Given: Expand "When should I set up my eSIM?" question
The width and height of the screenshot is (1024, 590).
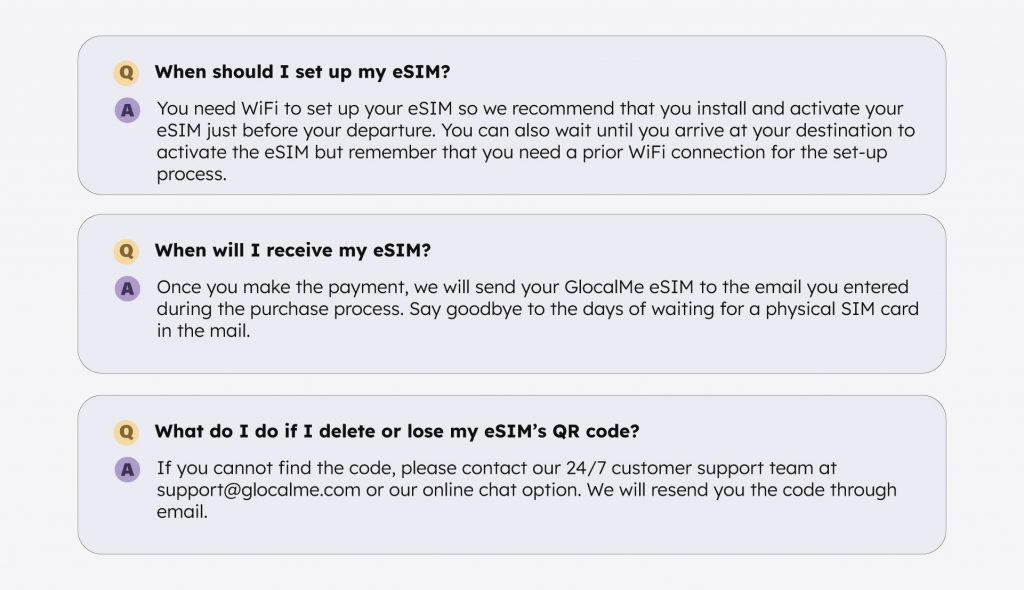Looking at the screenshot, I should click(302, 72).
